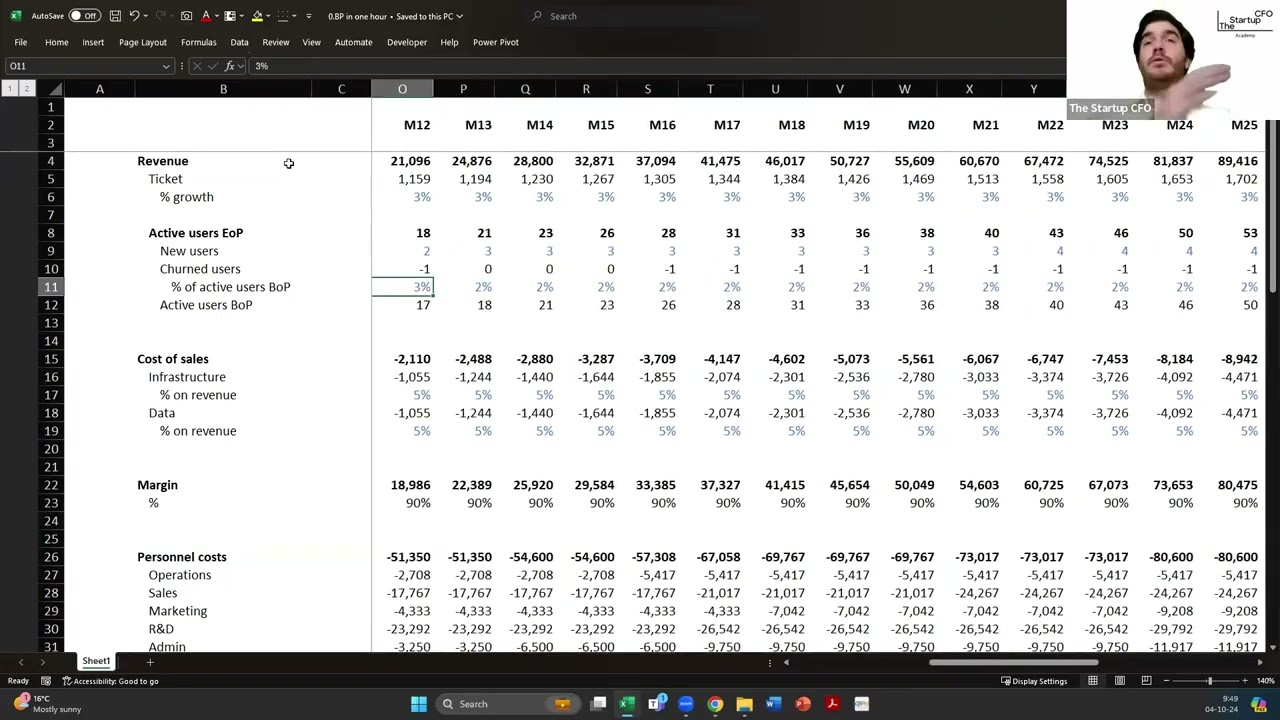Screen dimensions: 1280x720
Task: Open the borders dropdown arrow
Action: [293, 16]
